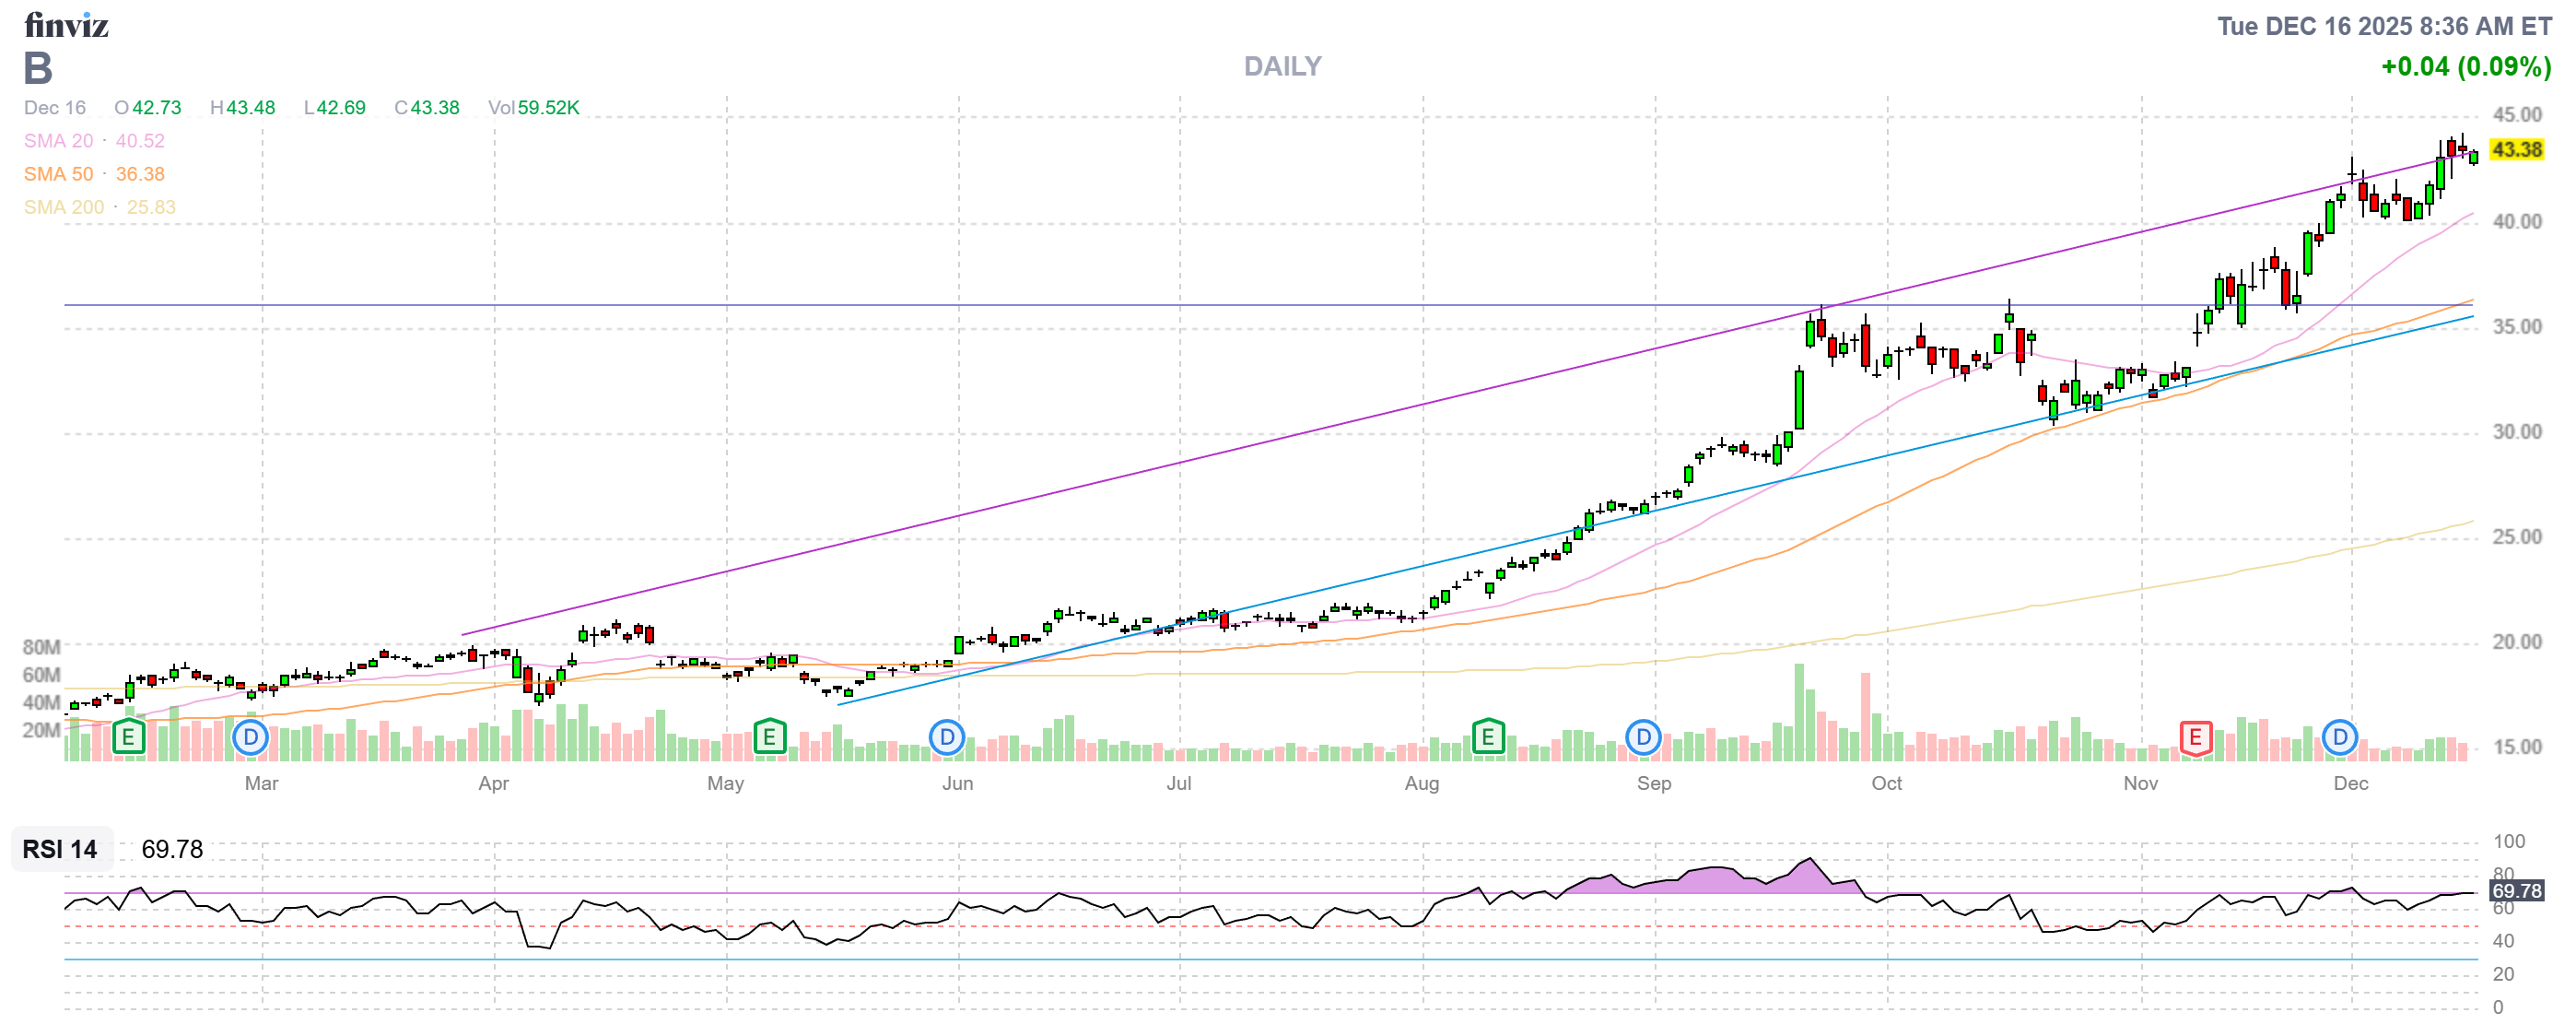Viewport: 2576px width, 1036px height.
Task: Click the green earnings marker near March
Action: (127, 737)
